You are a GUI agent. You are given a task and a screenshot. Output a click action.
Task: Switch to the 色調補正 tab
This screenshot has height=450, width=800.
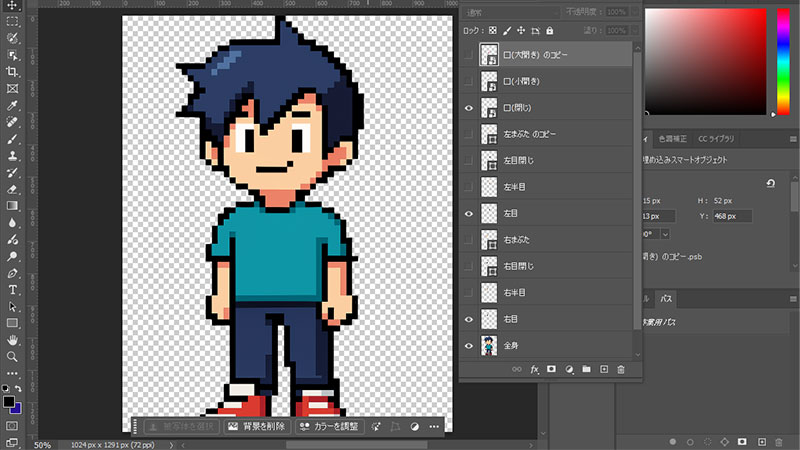(672, 139)
